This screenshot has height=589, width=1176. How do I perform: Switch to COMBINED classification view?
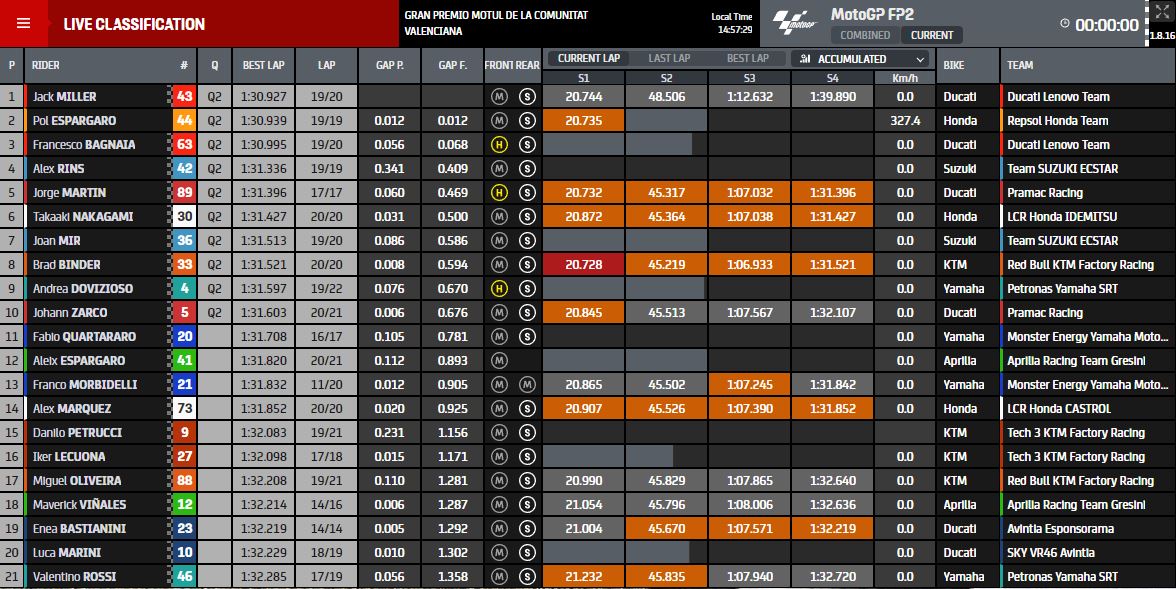865,35
